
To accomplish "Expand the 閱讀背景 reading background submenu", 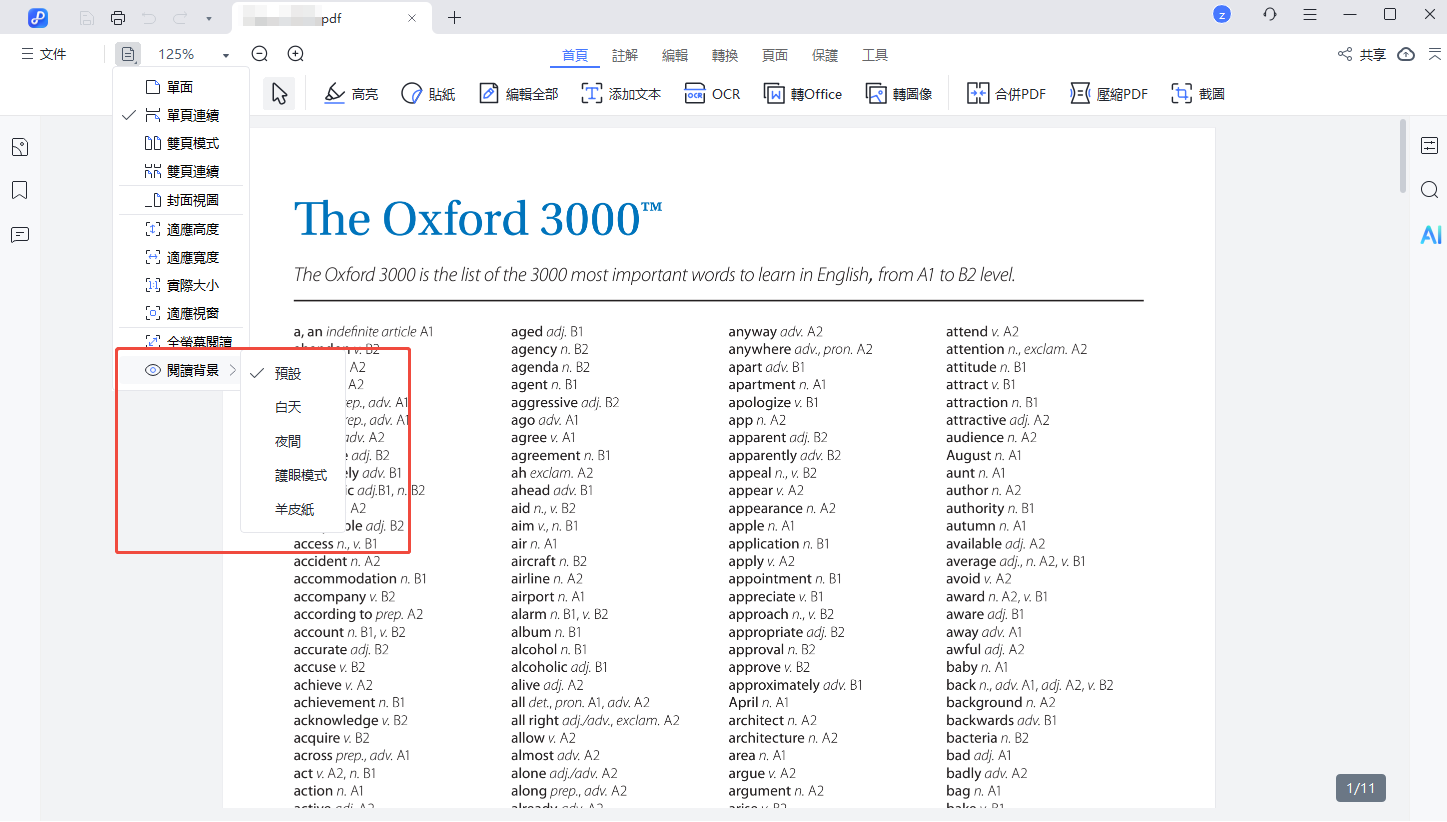I will [181, 370].
